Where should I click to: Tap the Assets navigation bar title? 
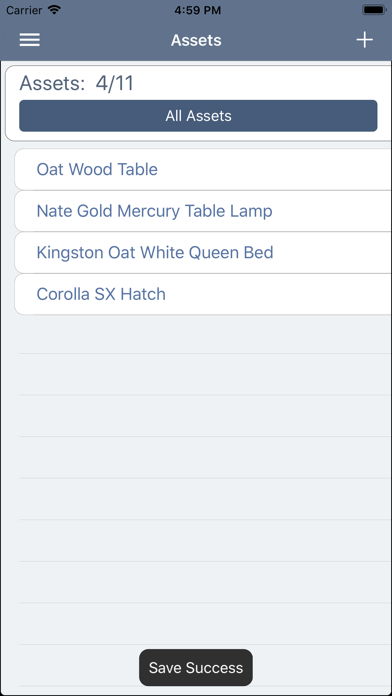click(196, 40)
